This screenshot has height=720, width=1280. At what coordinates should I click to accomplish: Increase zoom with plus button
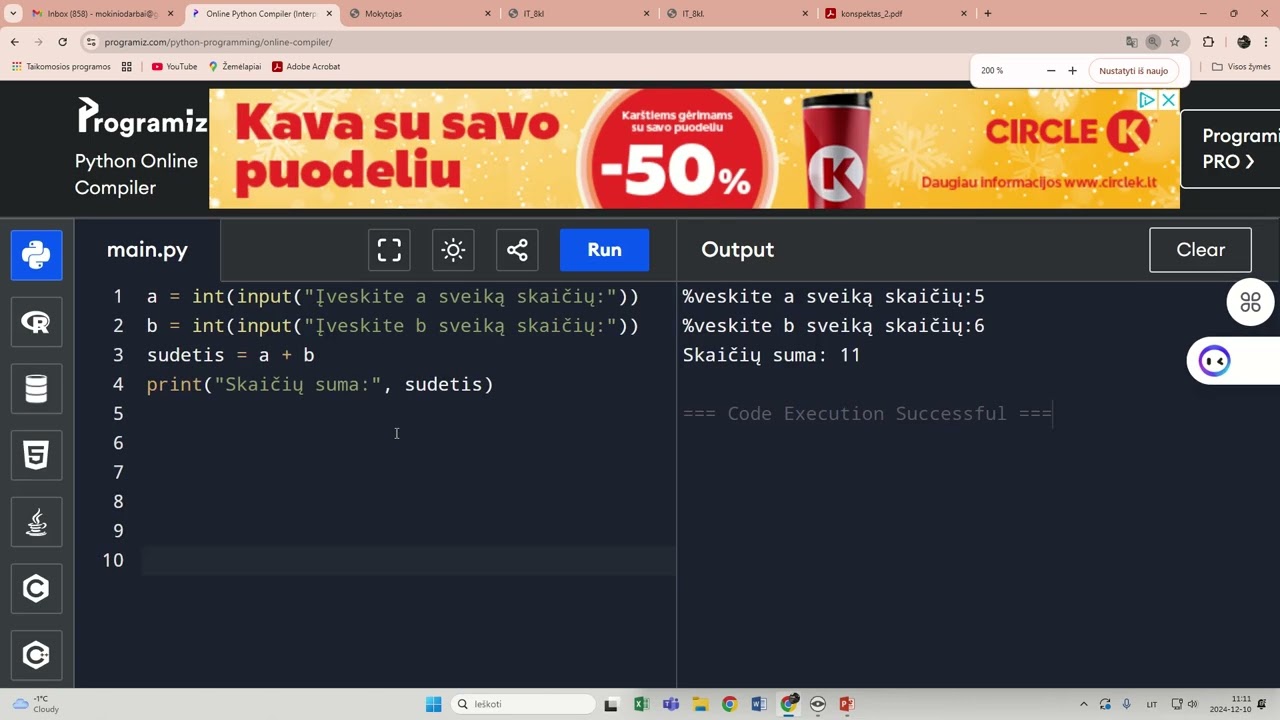1072,71
